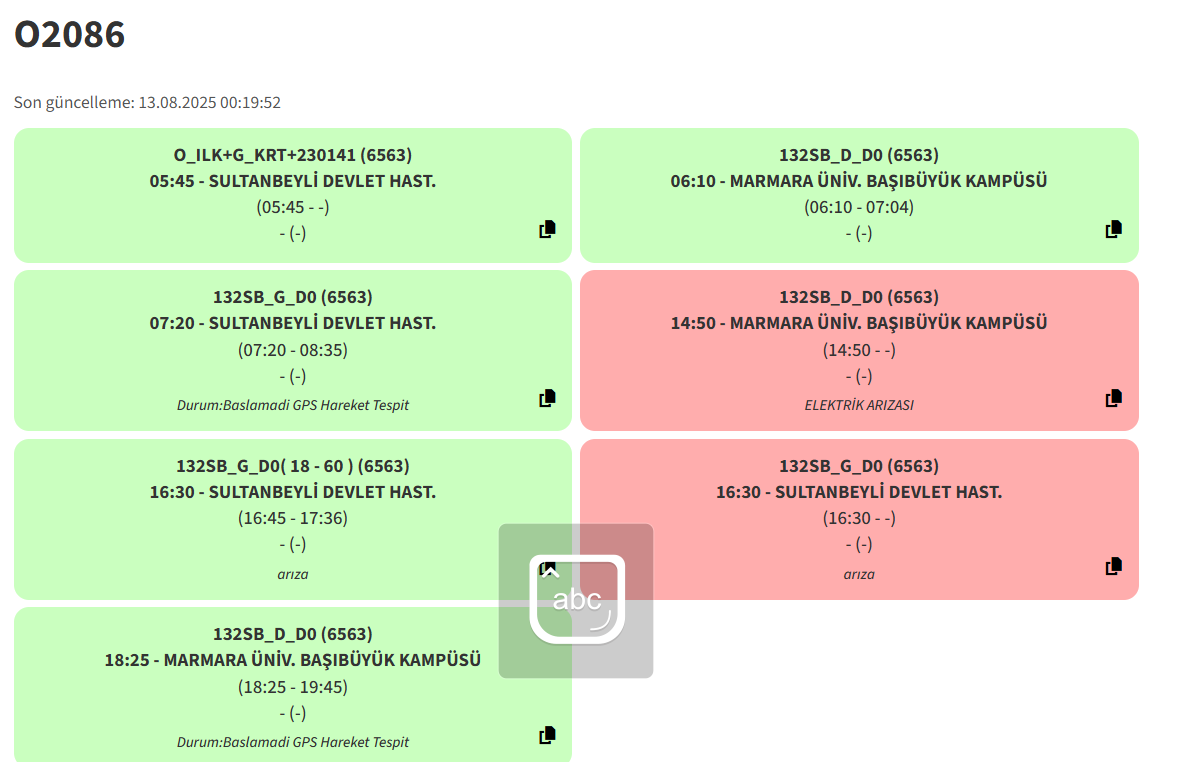Click the (16:45 - 17:36) time range
Screen dimensions: 1177x762
pos(293,518)
